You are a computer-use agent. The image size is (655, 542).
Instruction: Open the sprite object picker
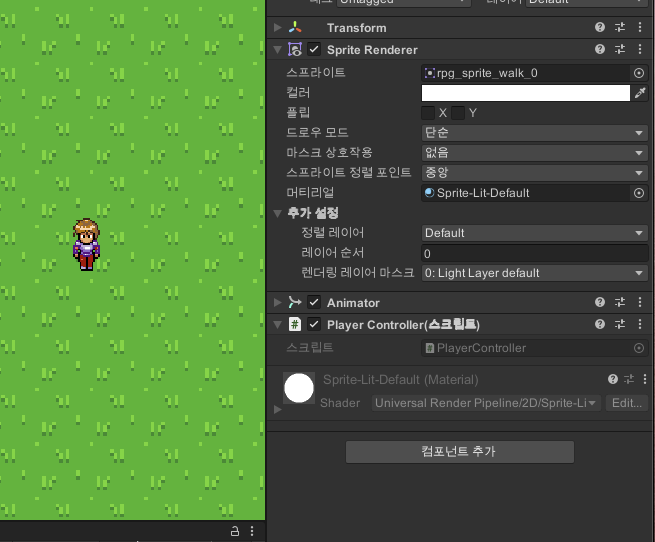pyautogui.click(x=639, y=73)
